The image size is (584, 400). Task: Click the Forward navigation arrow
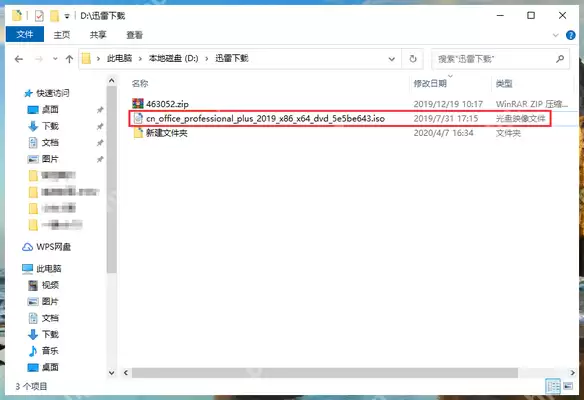click(39, 59)
